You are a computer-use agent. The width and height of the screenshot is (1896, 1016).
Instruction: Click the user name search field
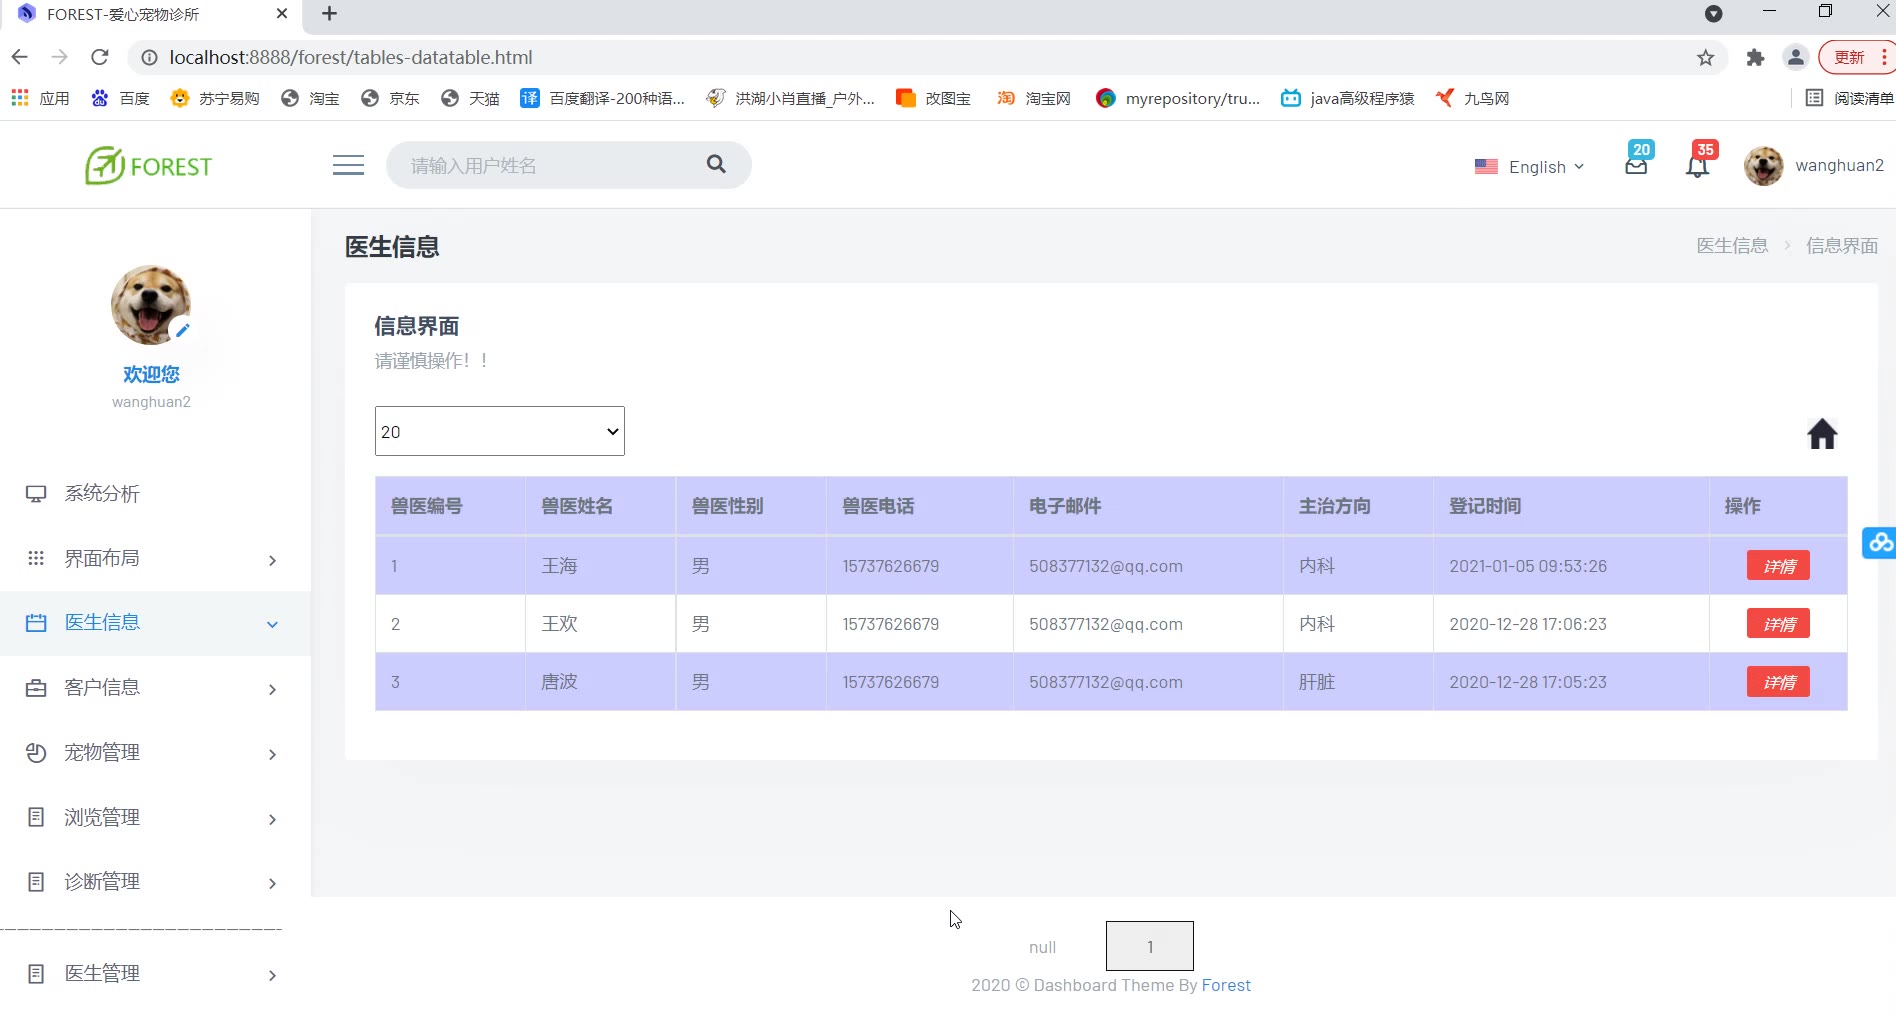click(x=550, y=165)
